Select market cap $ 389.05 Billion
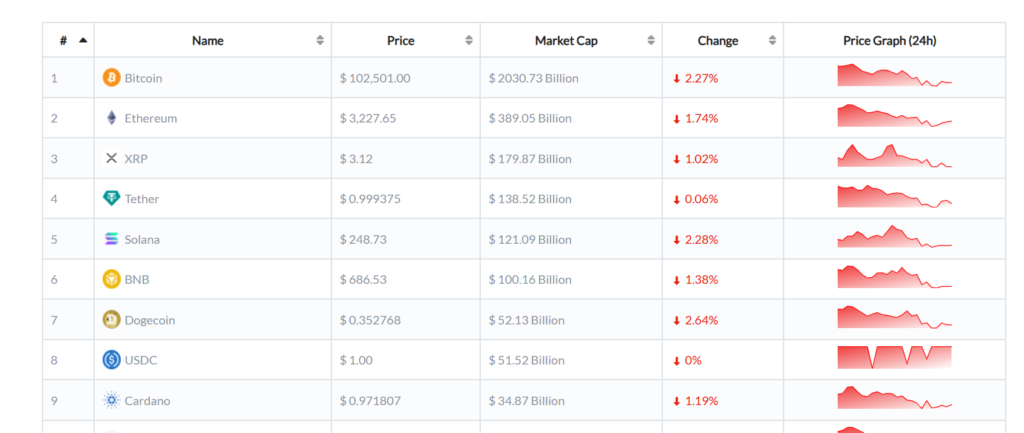The image size is (1024, 433). (530, 119)
